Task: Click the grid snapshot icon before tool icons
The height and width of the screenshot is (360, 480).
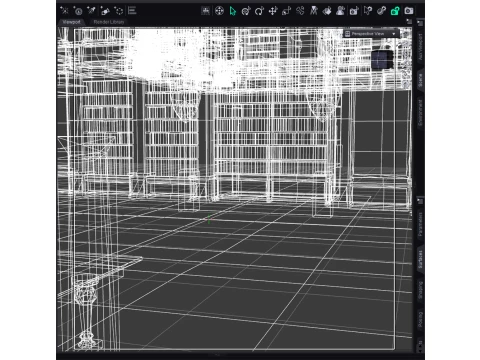Action: click(x=206, y=11)
